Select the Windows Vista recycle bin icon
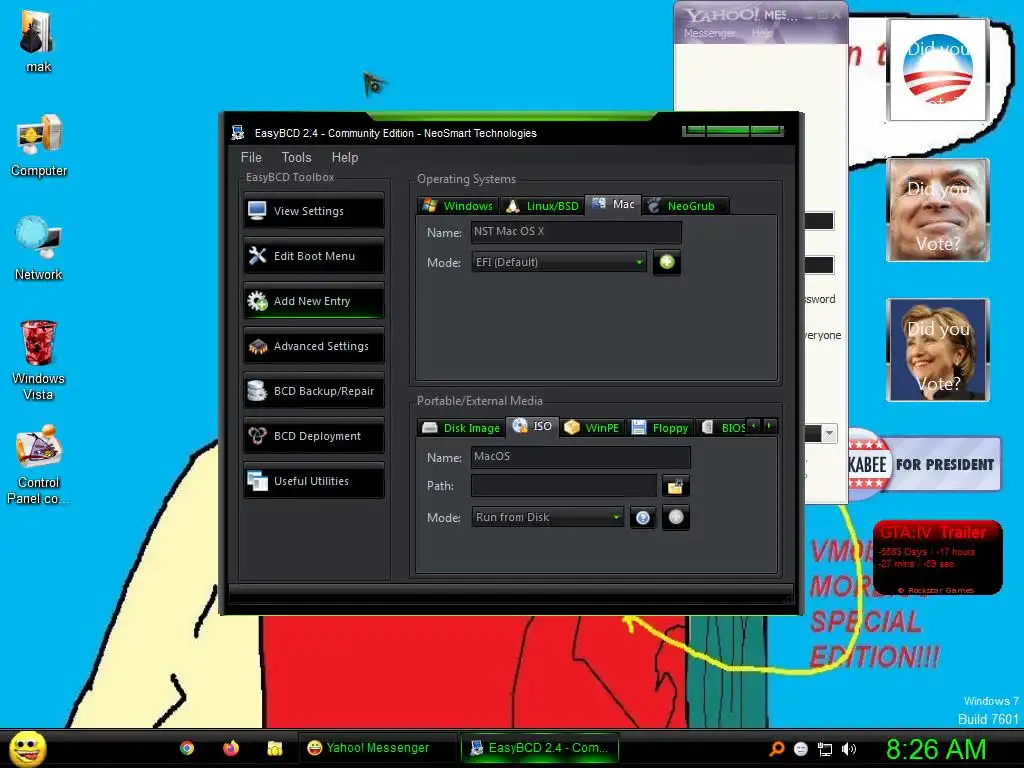The image size is (1024, 768). click(38, 360)
